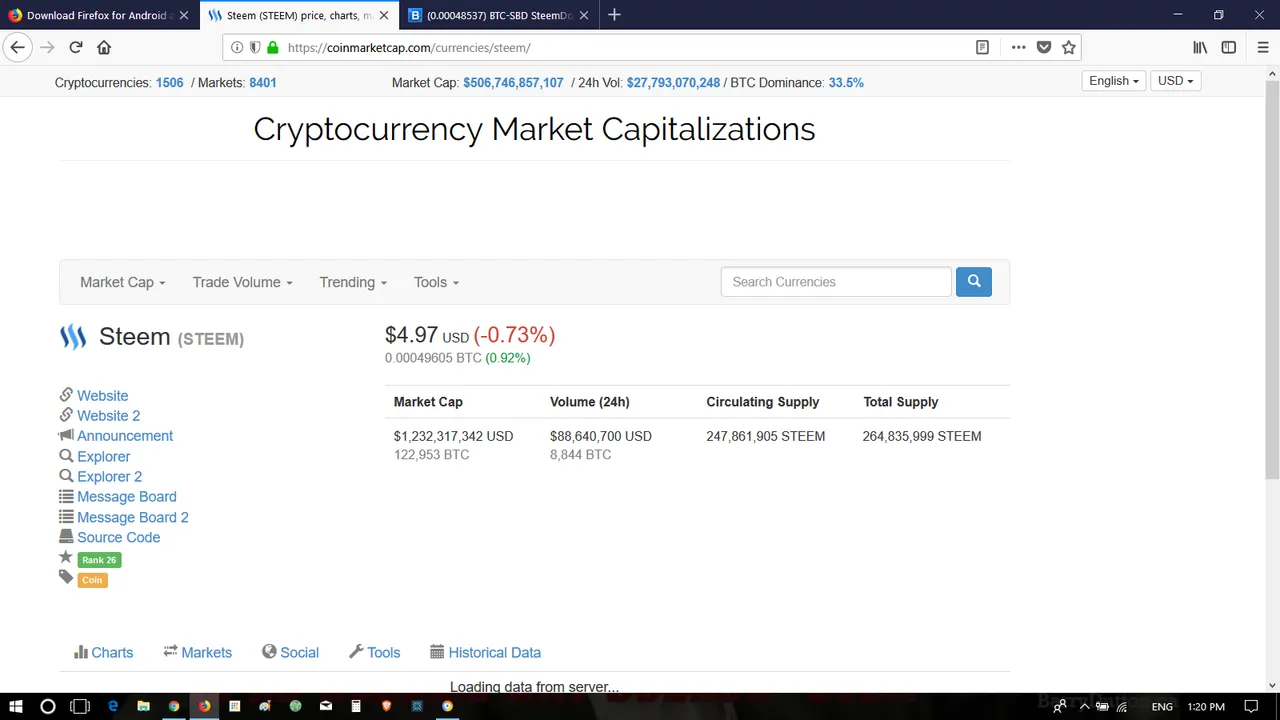Save page to Pocket
The height and width of the screenshot is (720, 1280).
[1044, 47]
